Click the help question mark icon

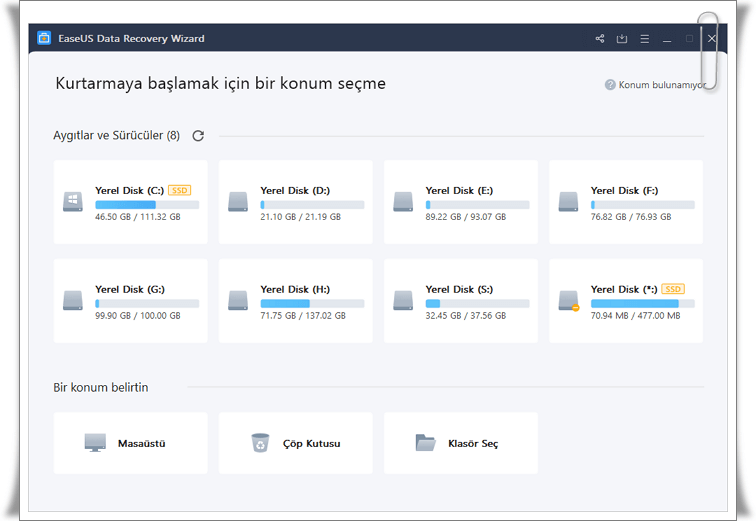coord(610,85)
